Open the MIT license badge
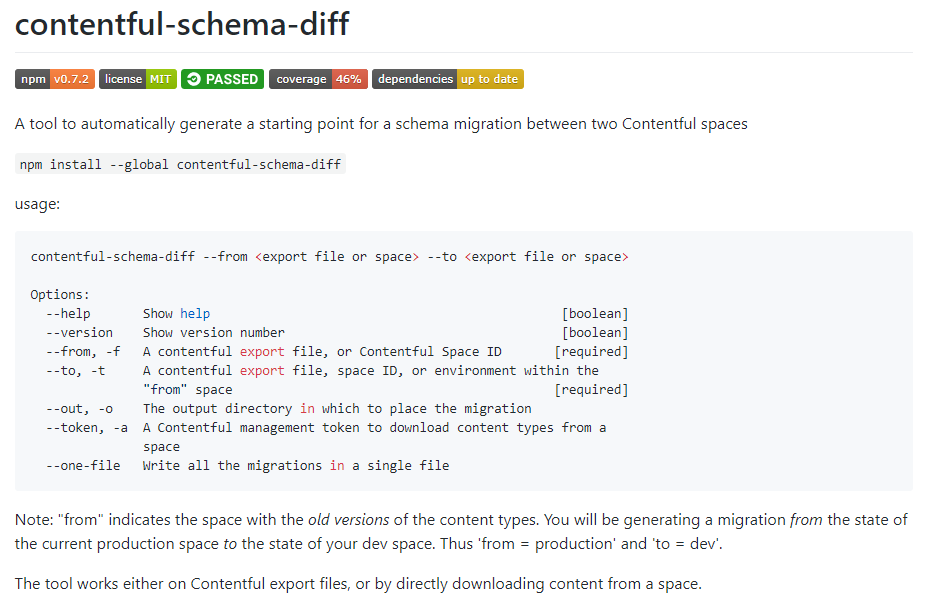Image resolution: width=934 pixels, height=605 pixels. click(x=138, y=79)
